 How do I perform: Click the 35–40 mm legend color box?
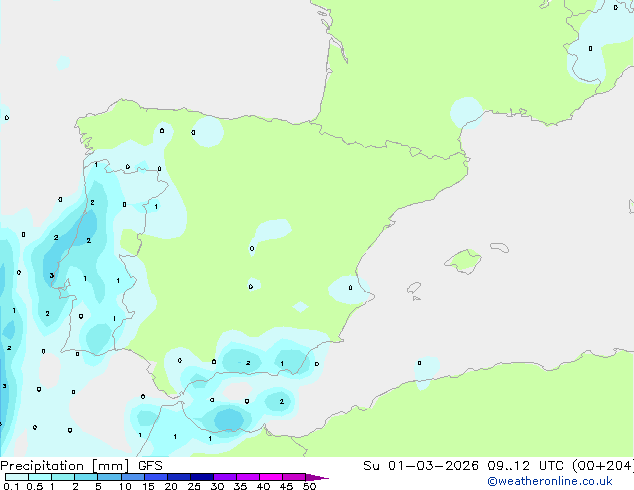[x=247, y=477]
